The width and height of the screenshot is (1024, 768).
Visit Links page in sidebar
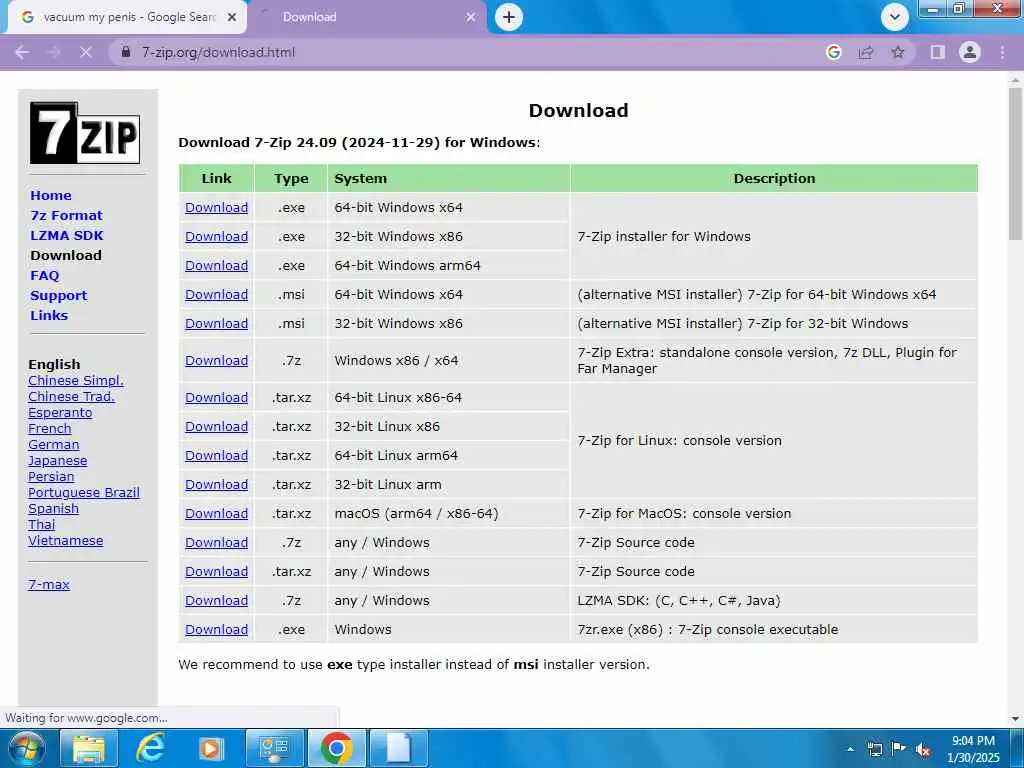(x=49, y=315)
